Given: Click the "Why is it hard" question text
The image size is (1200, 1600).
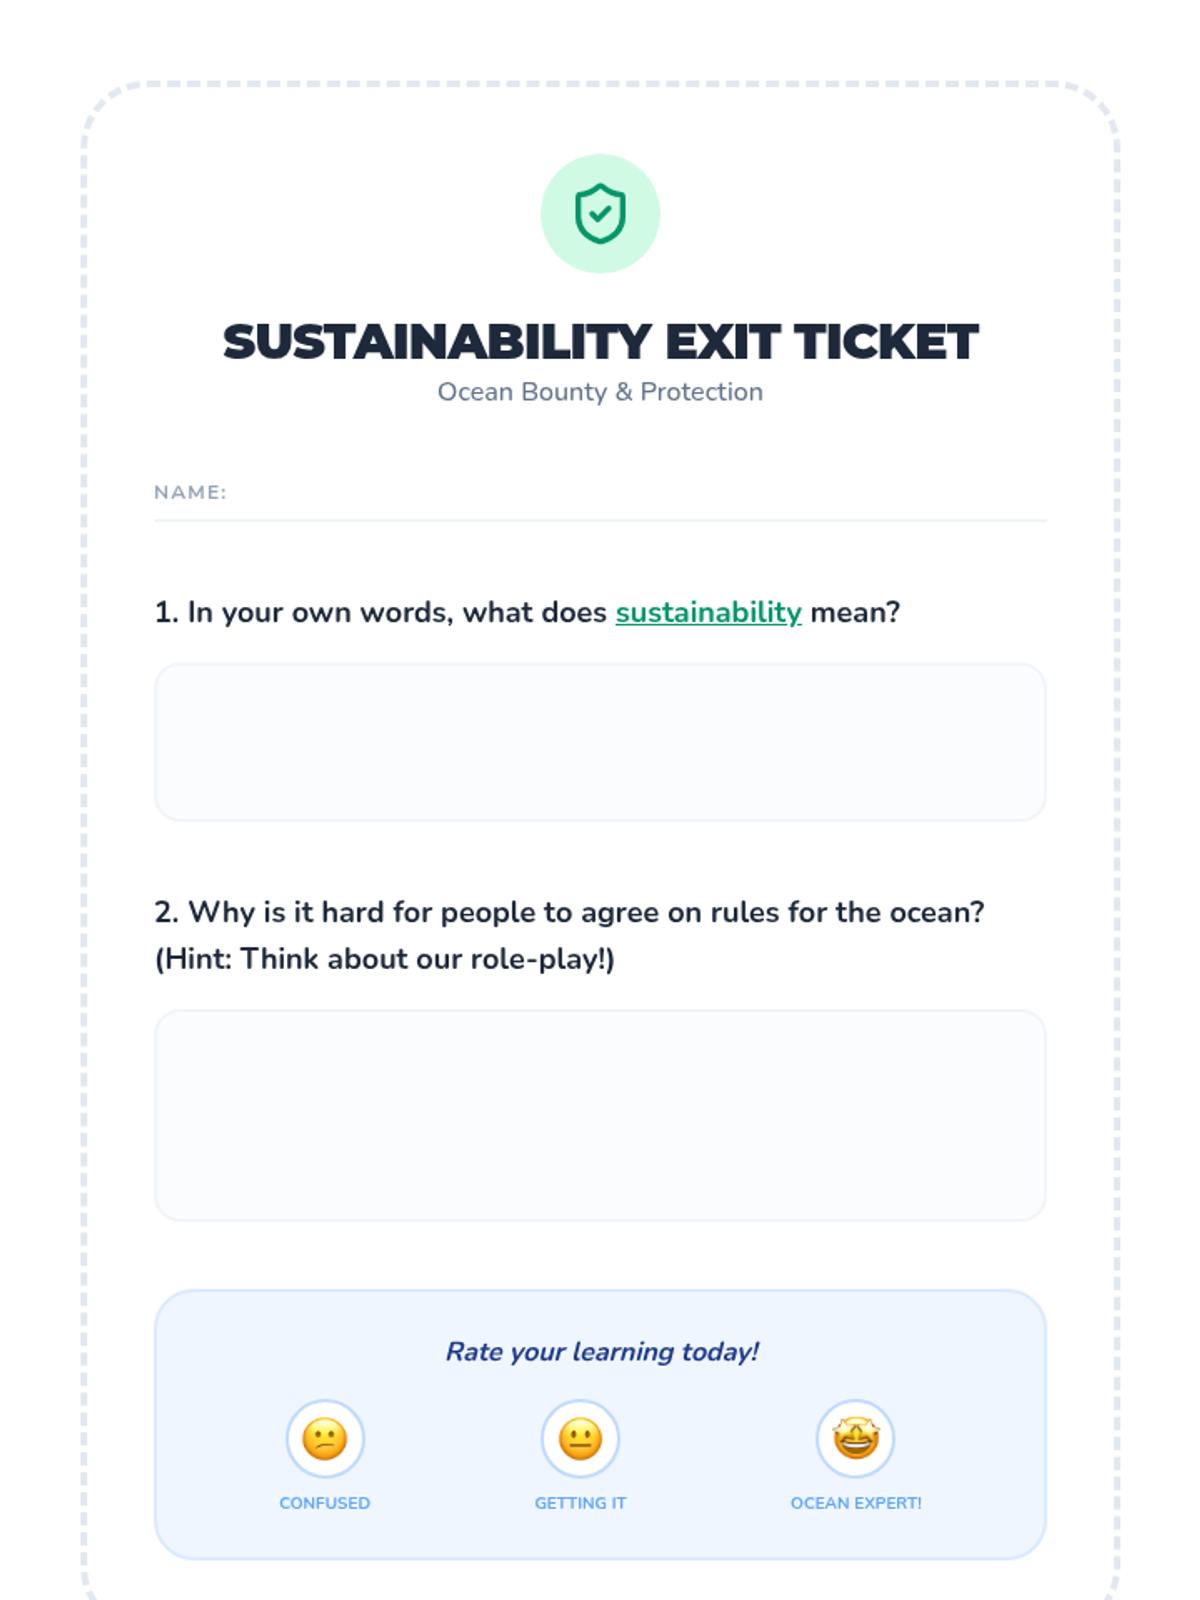Looking at the screenshot, I should [x=570, y=912].
